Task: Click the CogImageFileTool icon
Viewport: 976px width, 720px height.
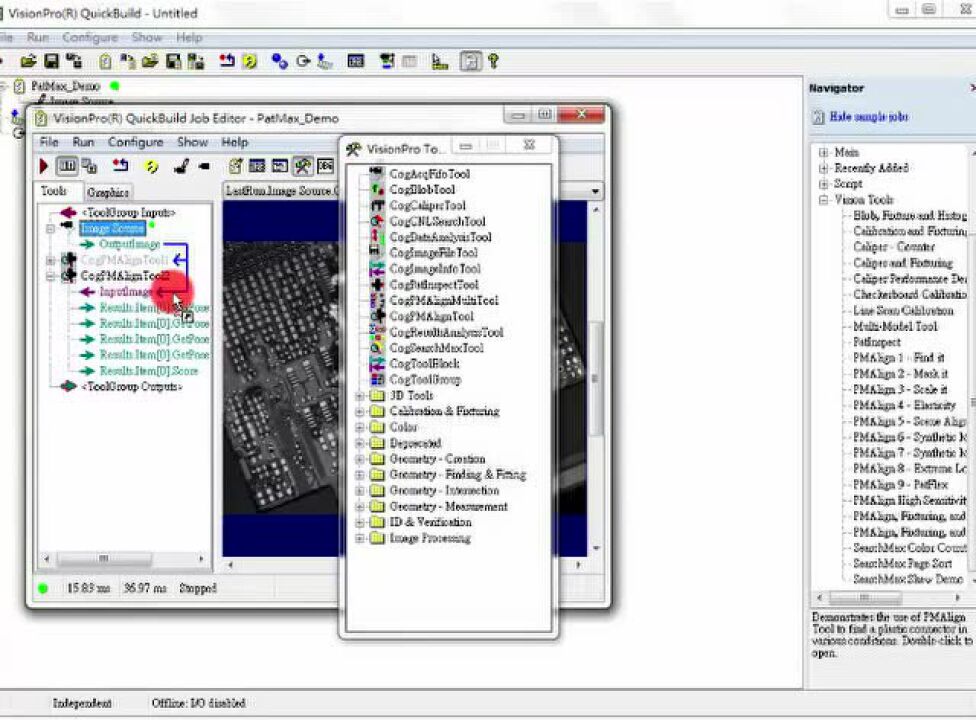Action: click(377, 253)
